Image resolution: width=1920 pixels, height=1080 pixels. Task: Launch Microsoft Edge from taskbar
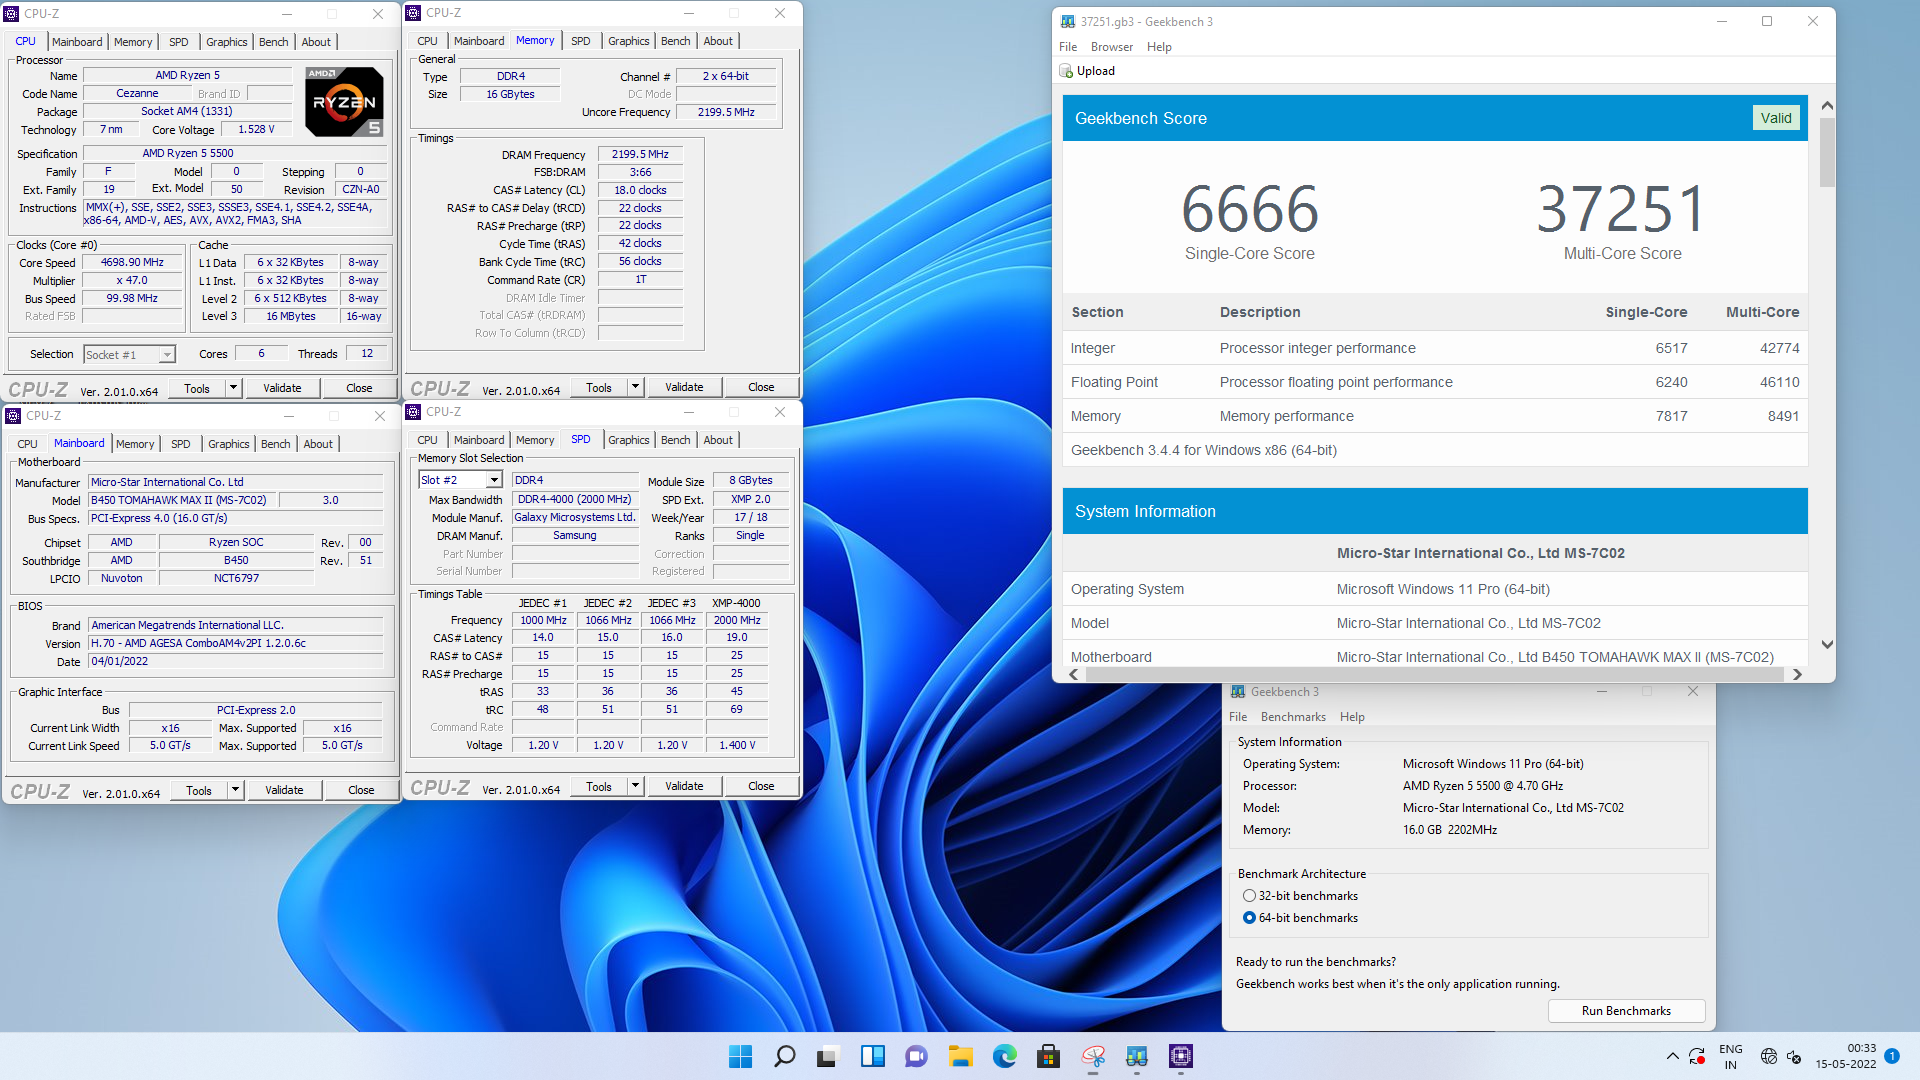tap(1005, 1056)
